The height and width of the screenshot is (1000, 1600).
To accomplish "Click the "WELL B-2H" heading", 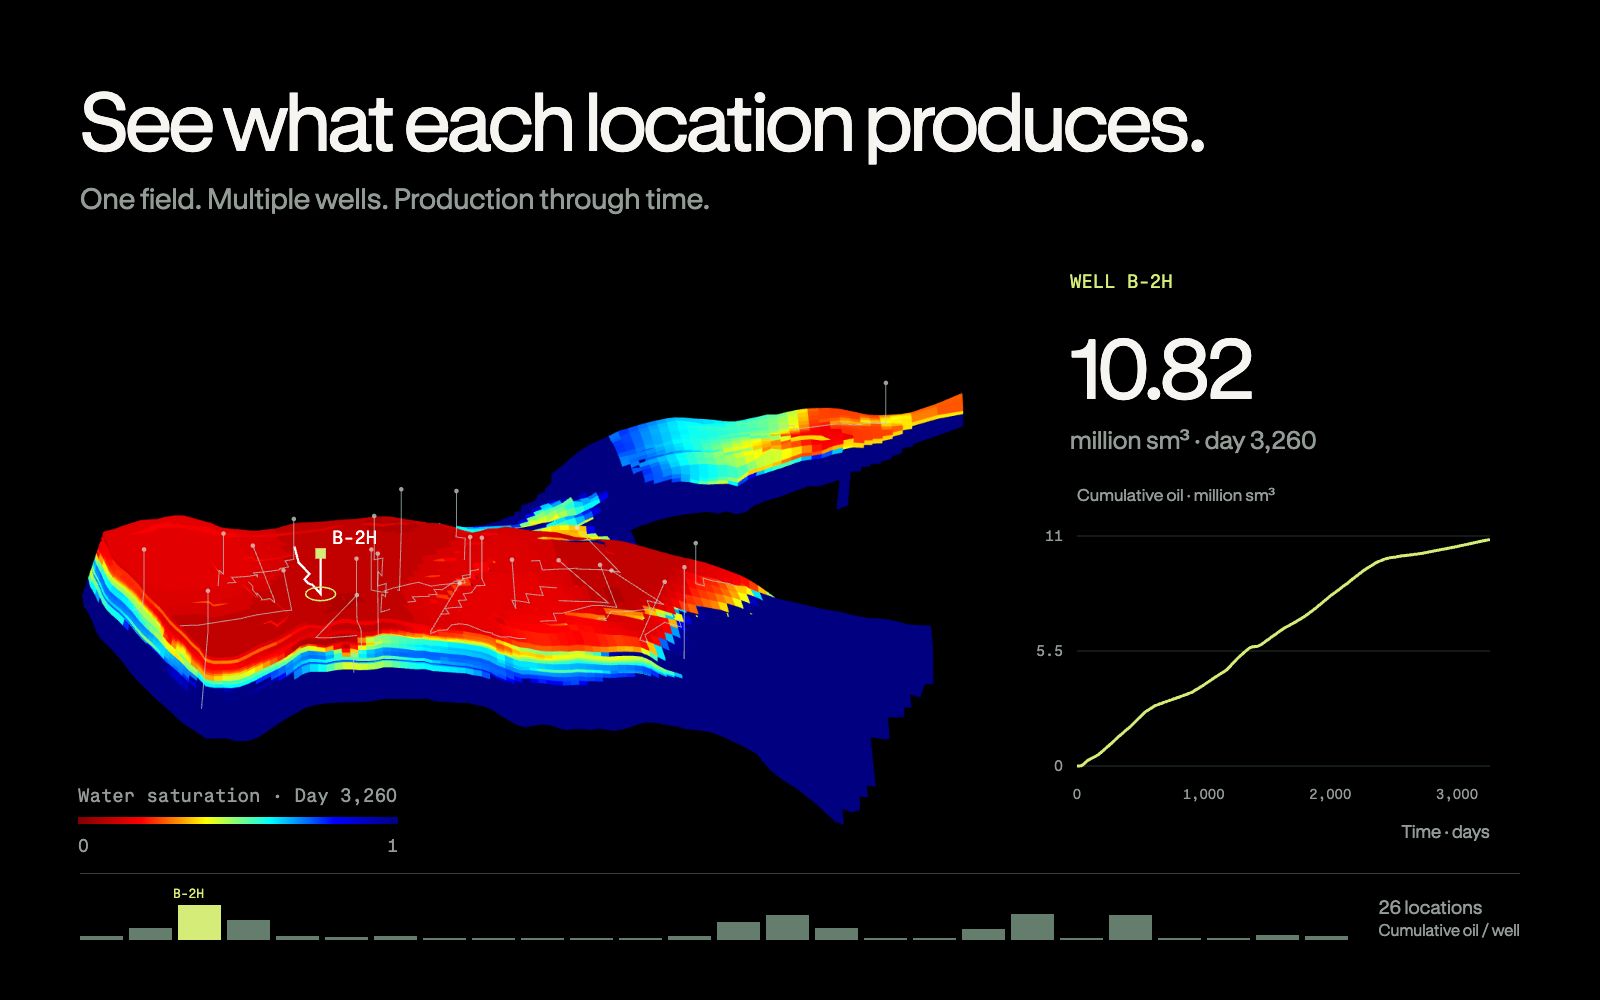I will coord(1121,282).
